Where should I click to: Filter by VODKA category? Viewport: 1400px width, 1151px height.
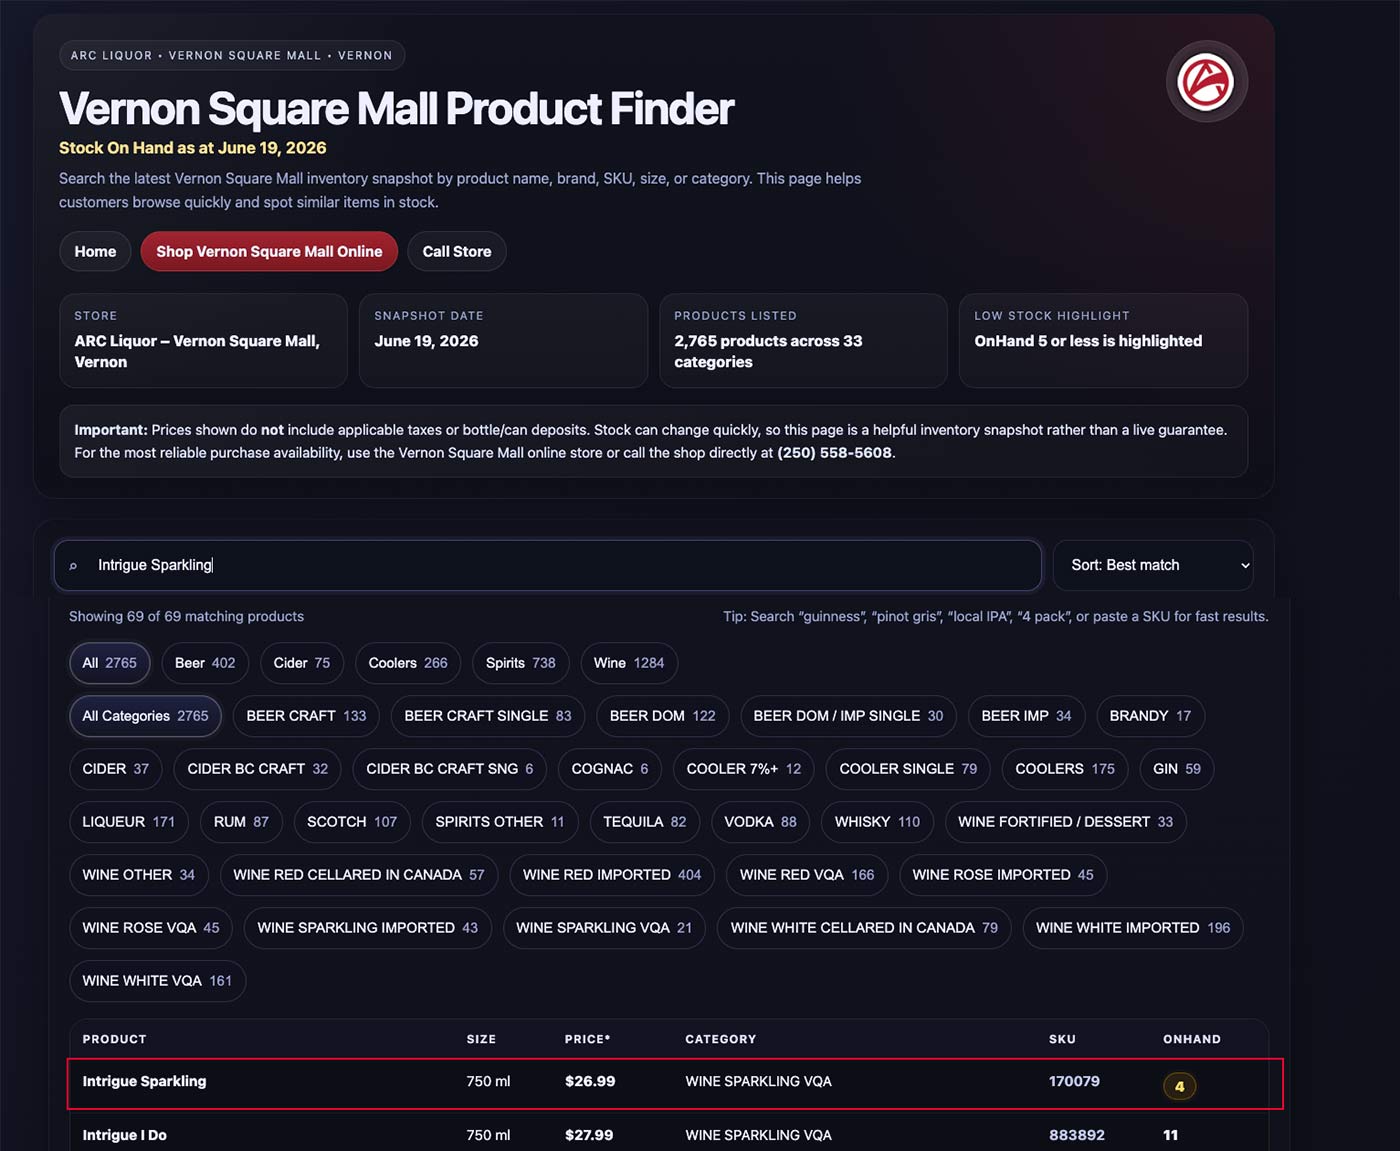click(761, 822)
